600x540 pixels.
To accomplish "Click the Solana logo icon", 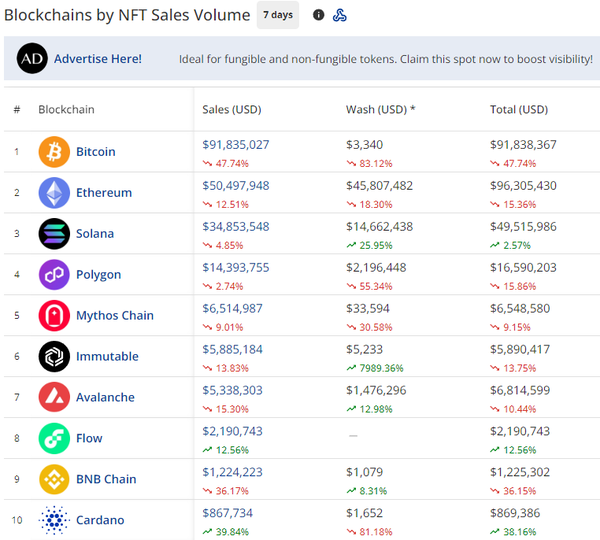I will pos(54,234).
